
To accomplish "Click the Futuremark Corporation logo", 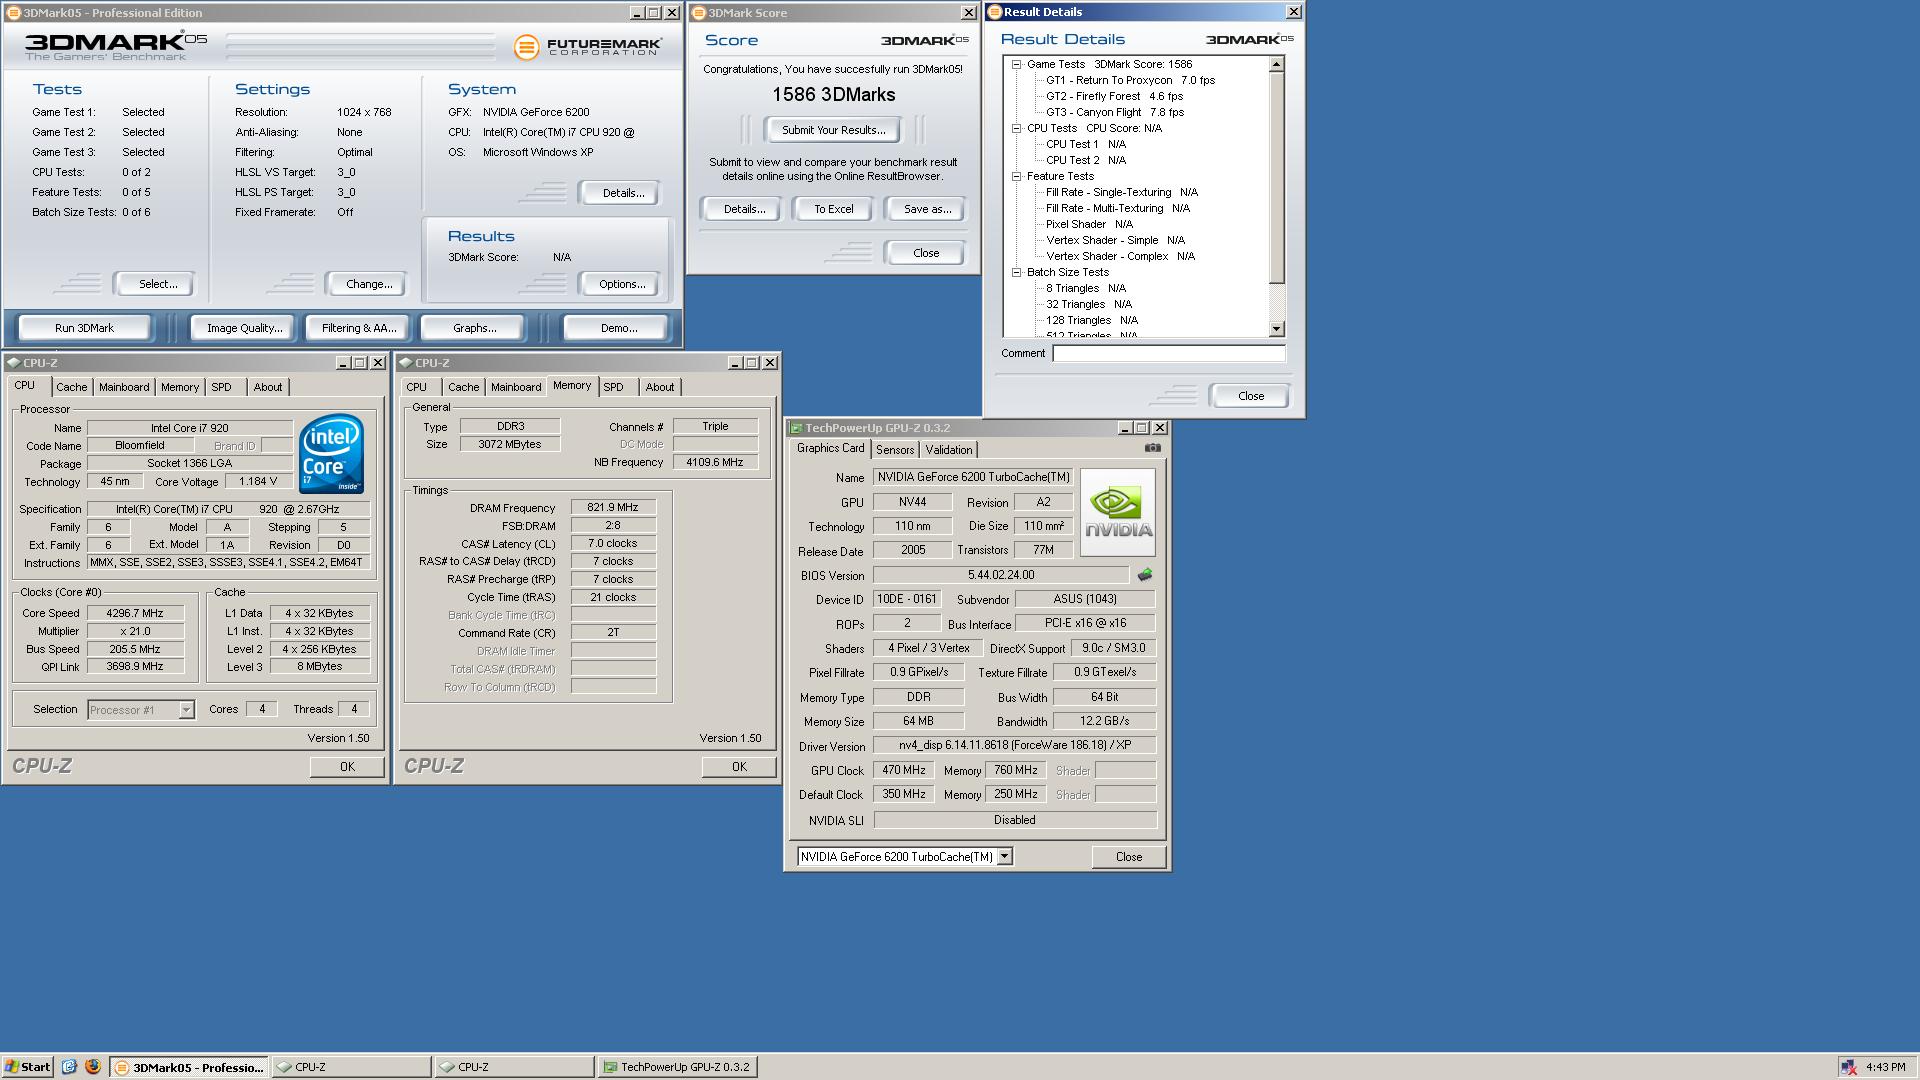I will [x=588, y=47].
